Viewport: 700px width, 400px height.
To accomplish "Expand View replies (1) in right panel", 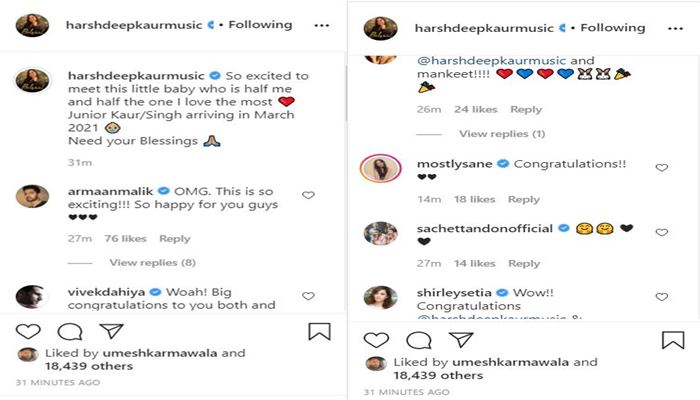I will [x=502, y=133].
